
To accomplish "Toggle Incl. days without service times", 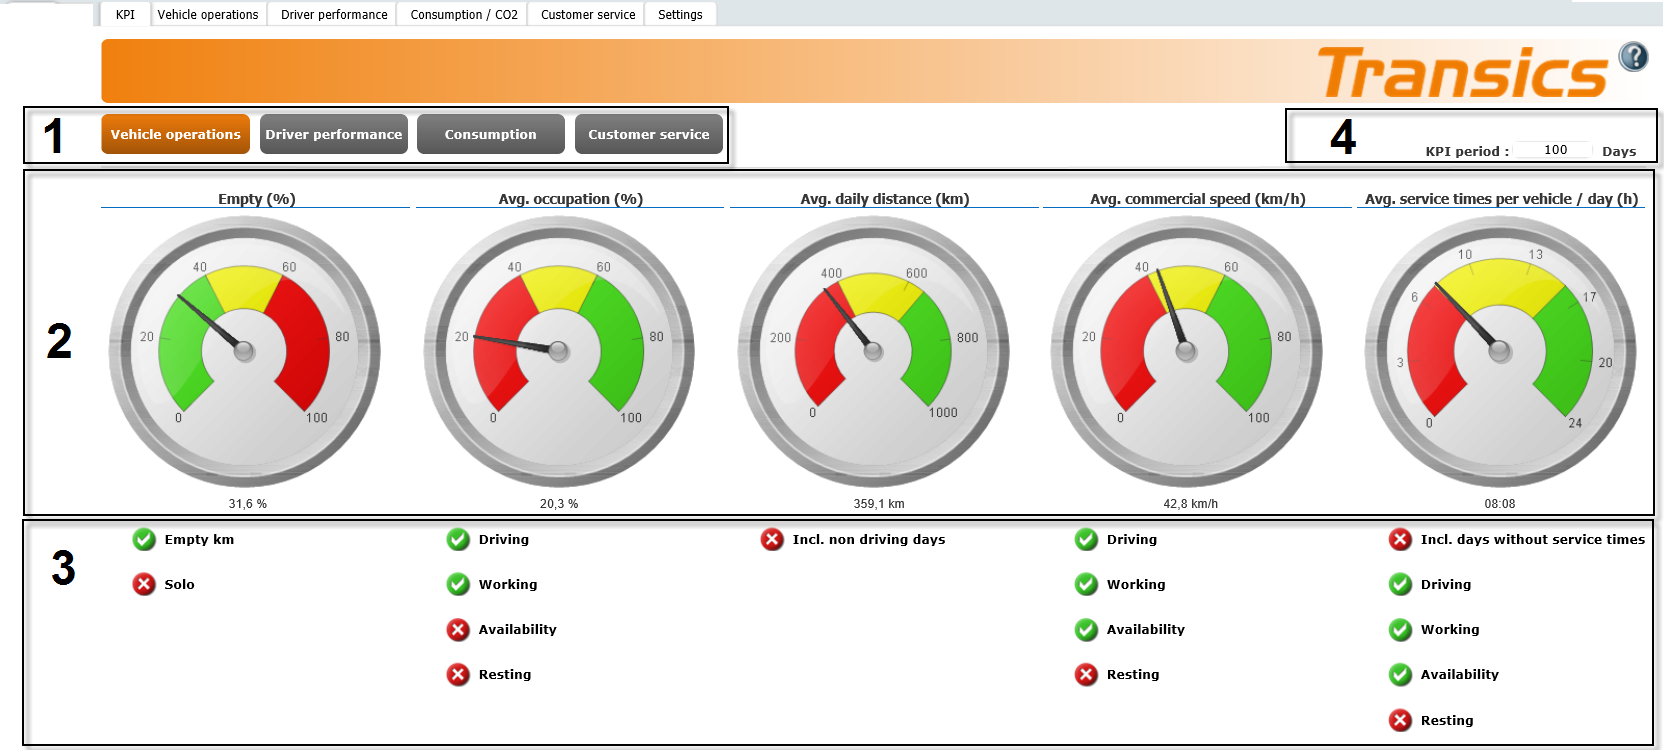I will pos(1400,540).
